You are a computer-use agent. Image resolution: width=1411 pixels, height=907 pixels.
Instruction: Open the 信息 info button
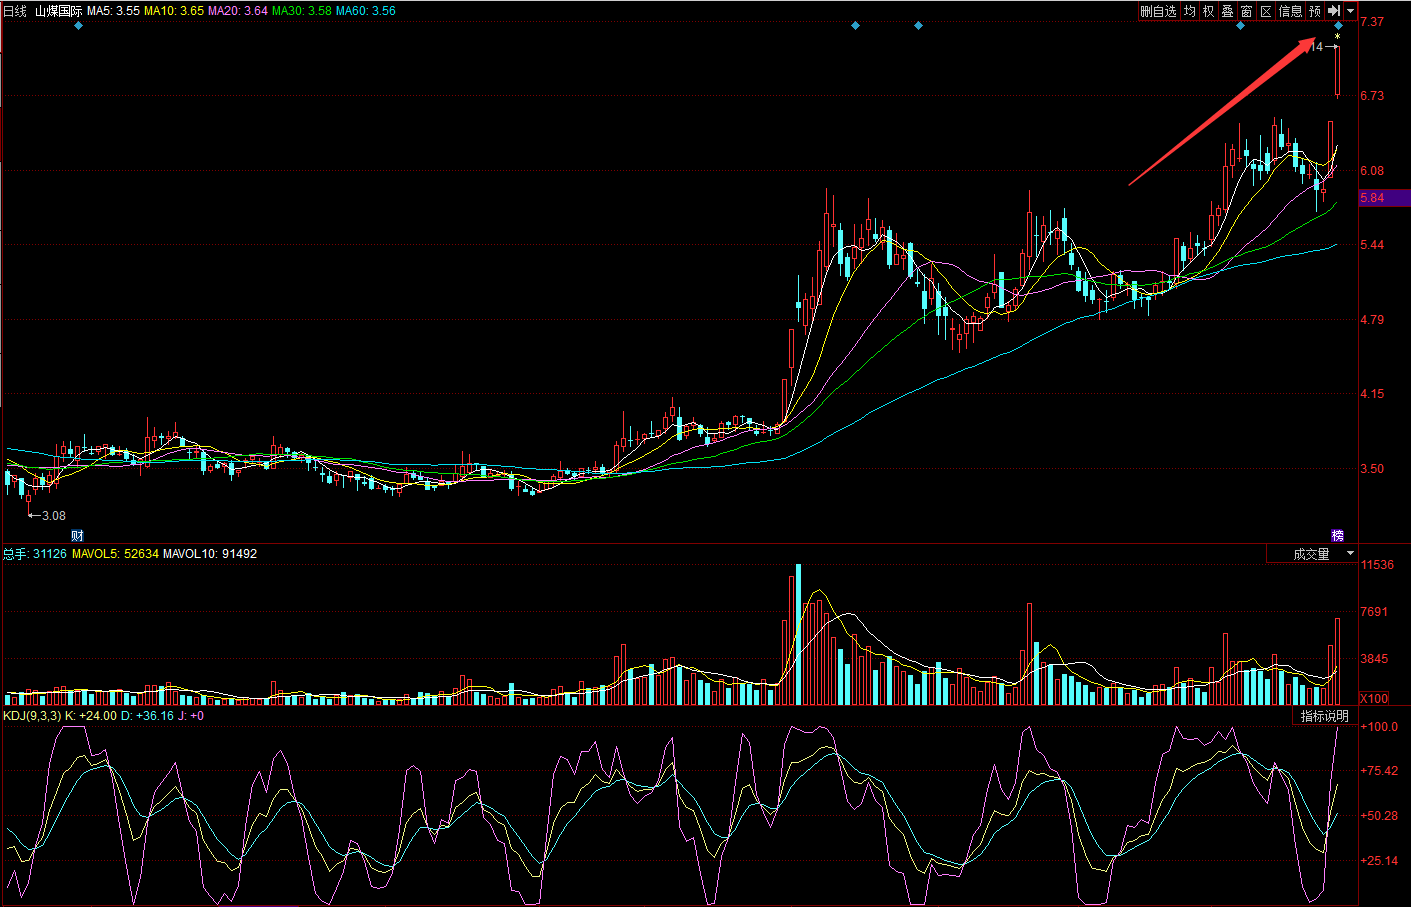tap(1290, 11)
